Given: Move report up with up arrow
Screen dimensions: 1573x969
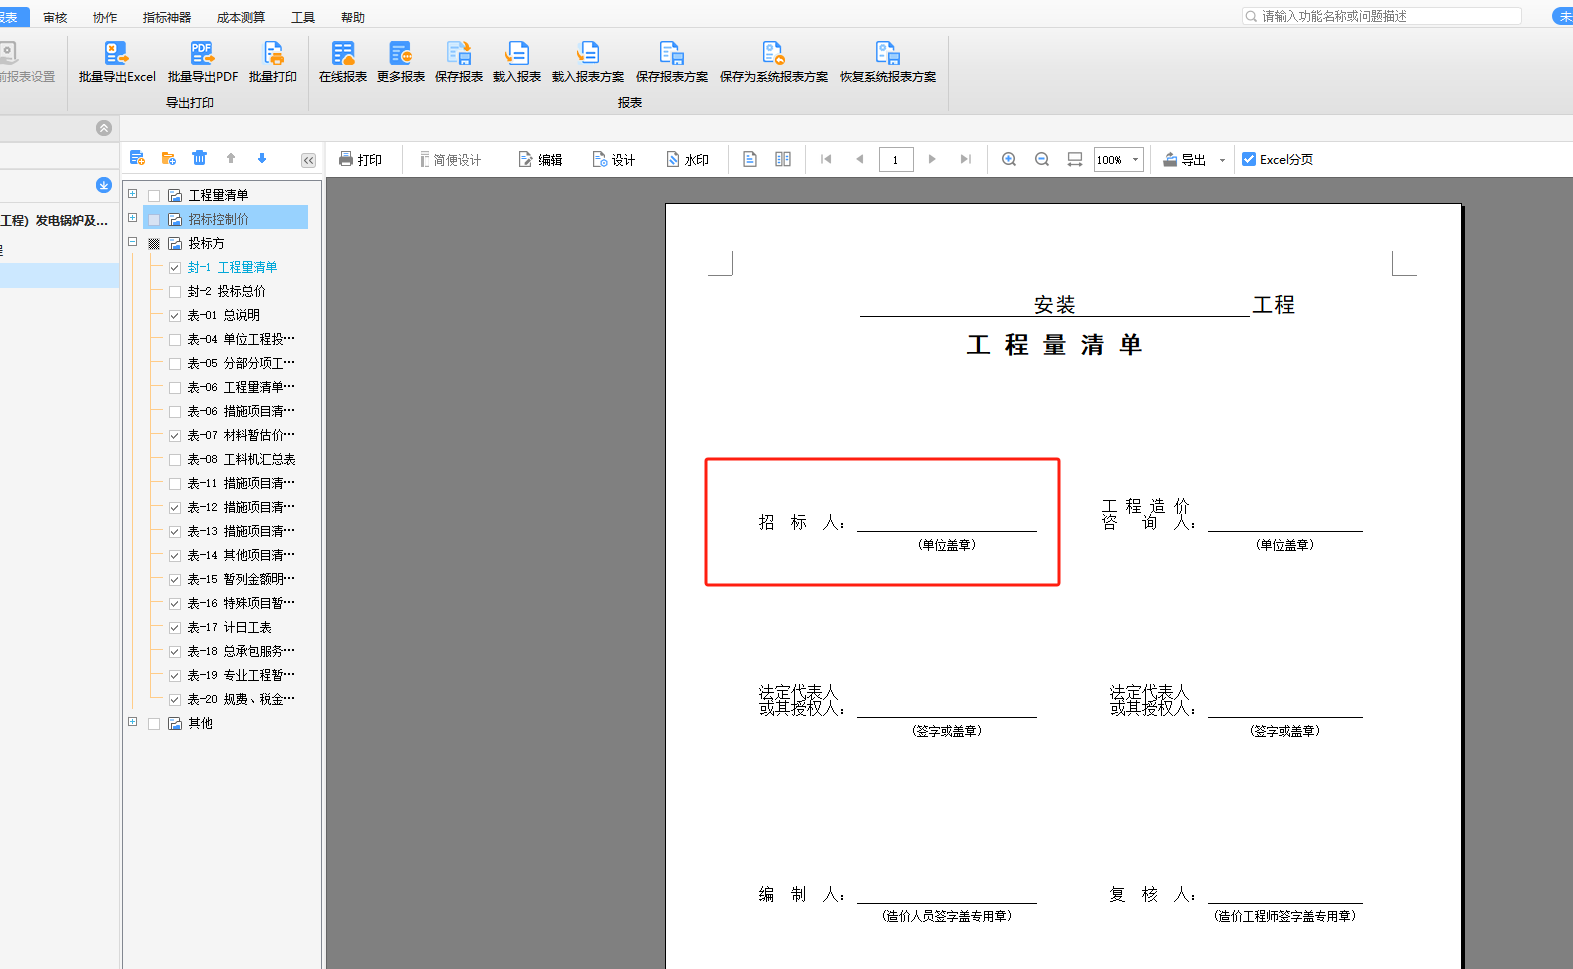Looking at the screenshot, I should [x=231, y=158].
